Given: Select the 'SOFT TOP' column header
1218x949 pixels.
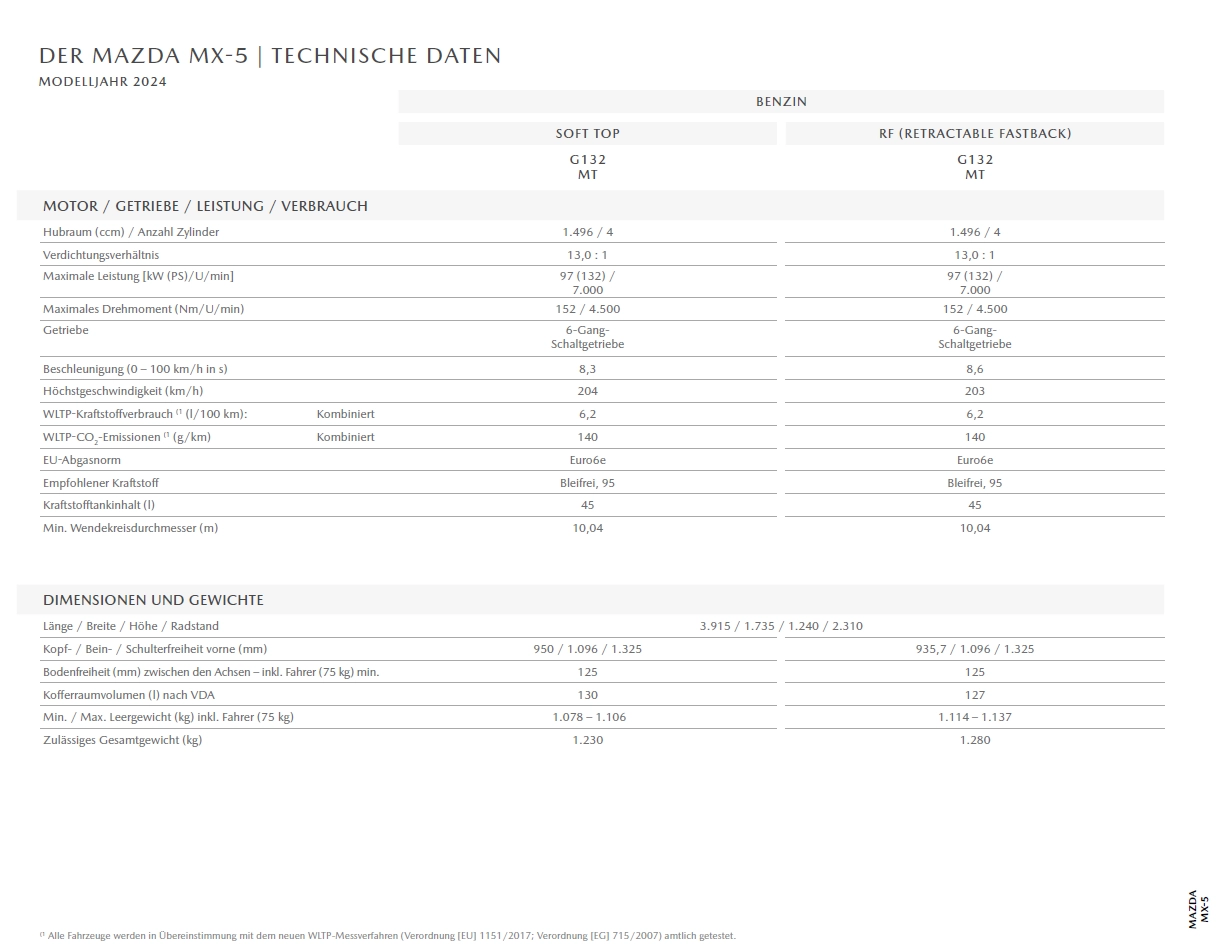Looking at the screenshot, I should tap(588, 134).
